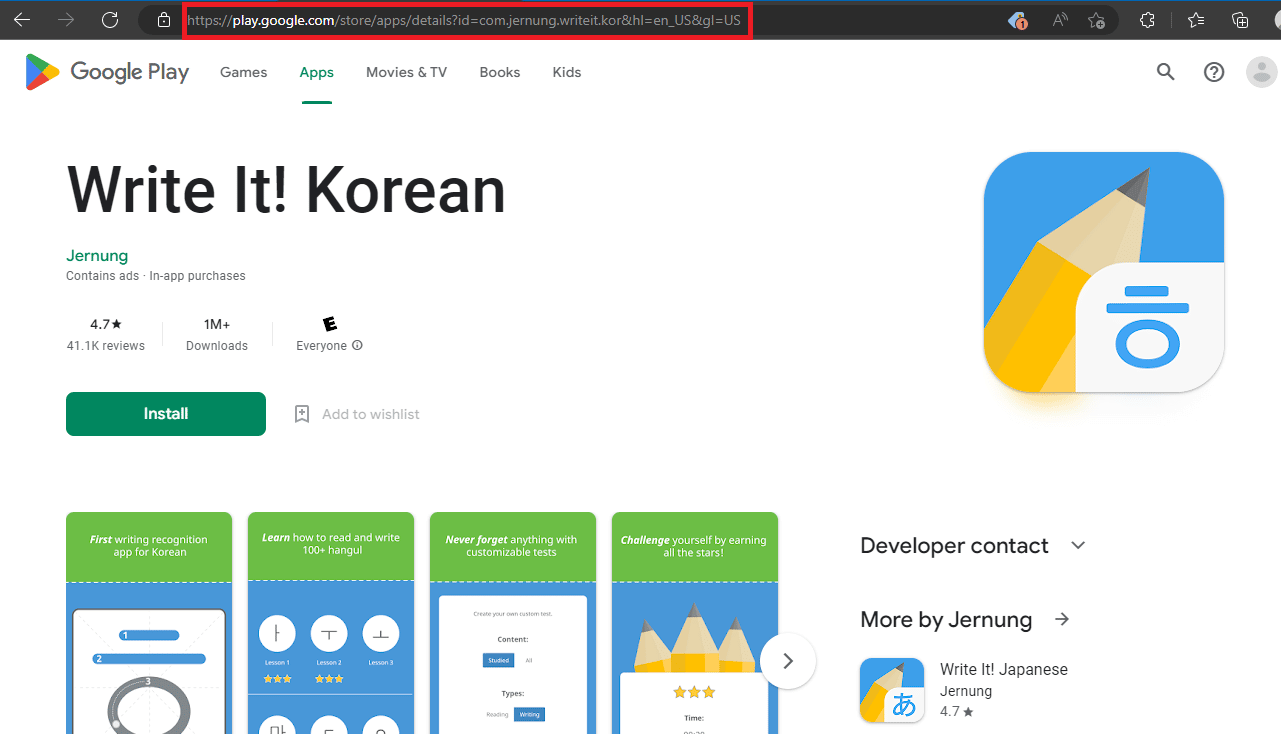
Task: Click the 1M+ Downloads stat
Action: tap(217, 334)
